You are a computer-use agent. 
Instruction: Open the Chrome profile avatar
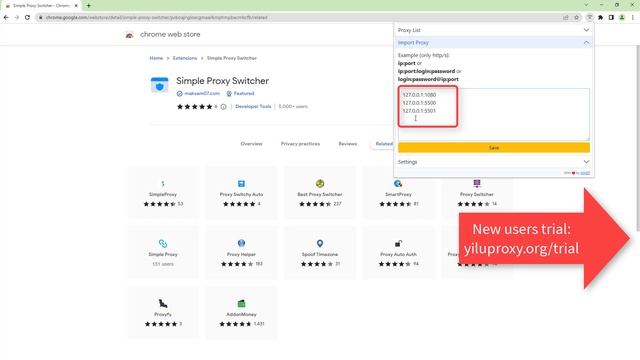tap(622, 18)
